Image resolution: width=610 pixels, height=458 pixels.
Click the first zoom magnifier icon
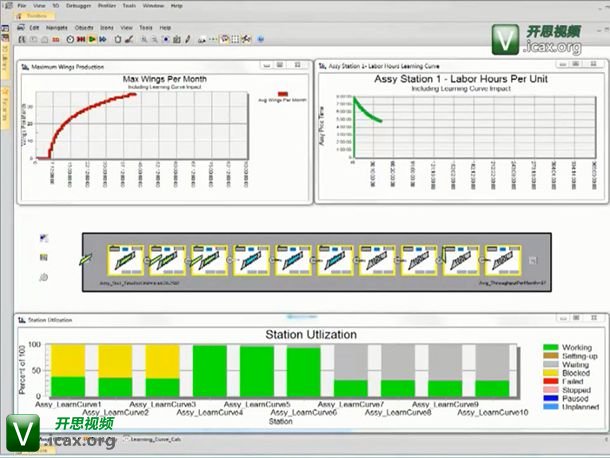click(144, 39)
